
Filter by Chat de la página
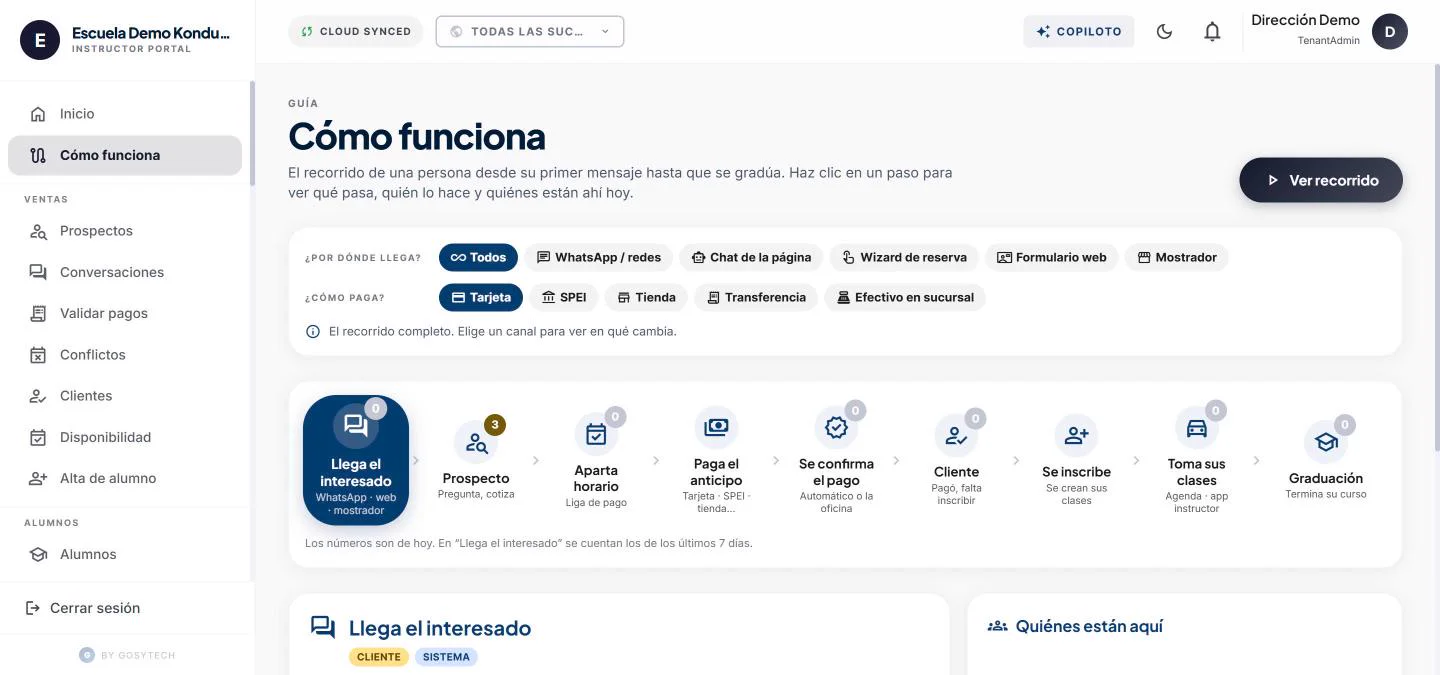(751, 257)
